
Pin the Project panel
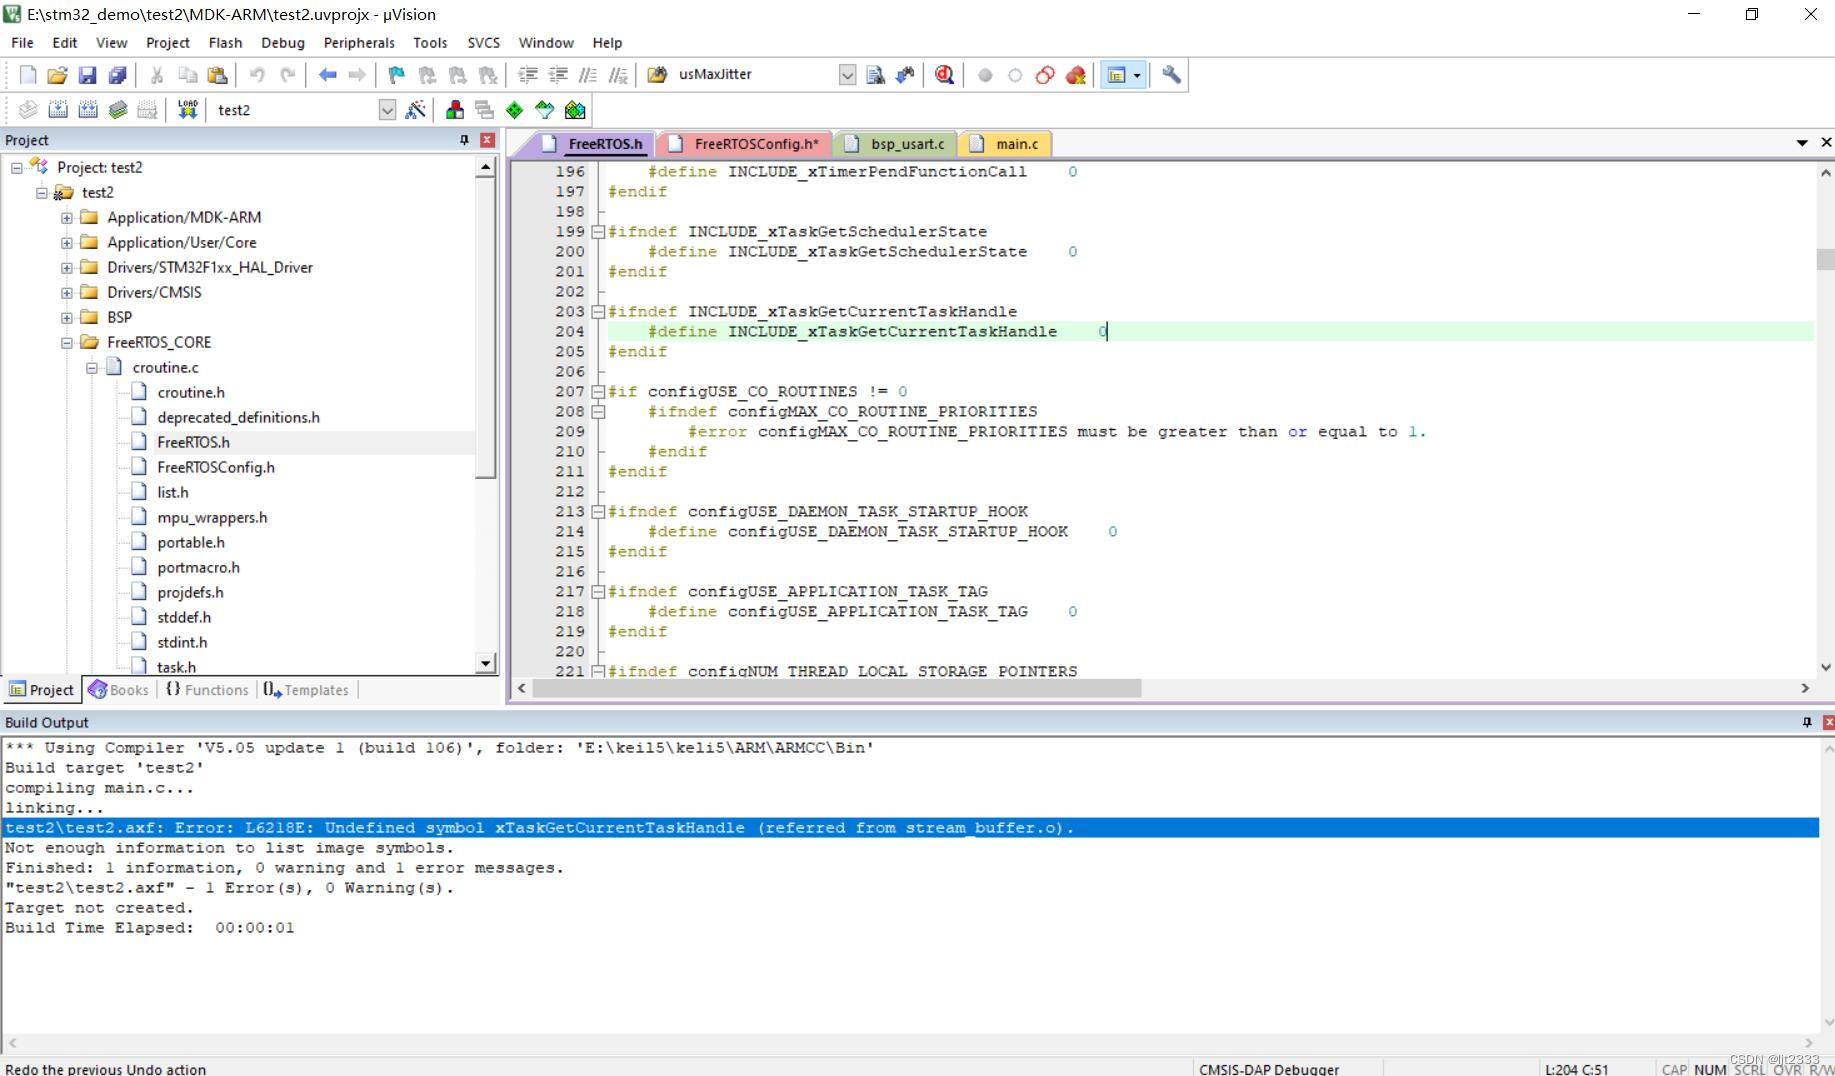(x=463, y=140)
